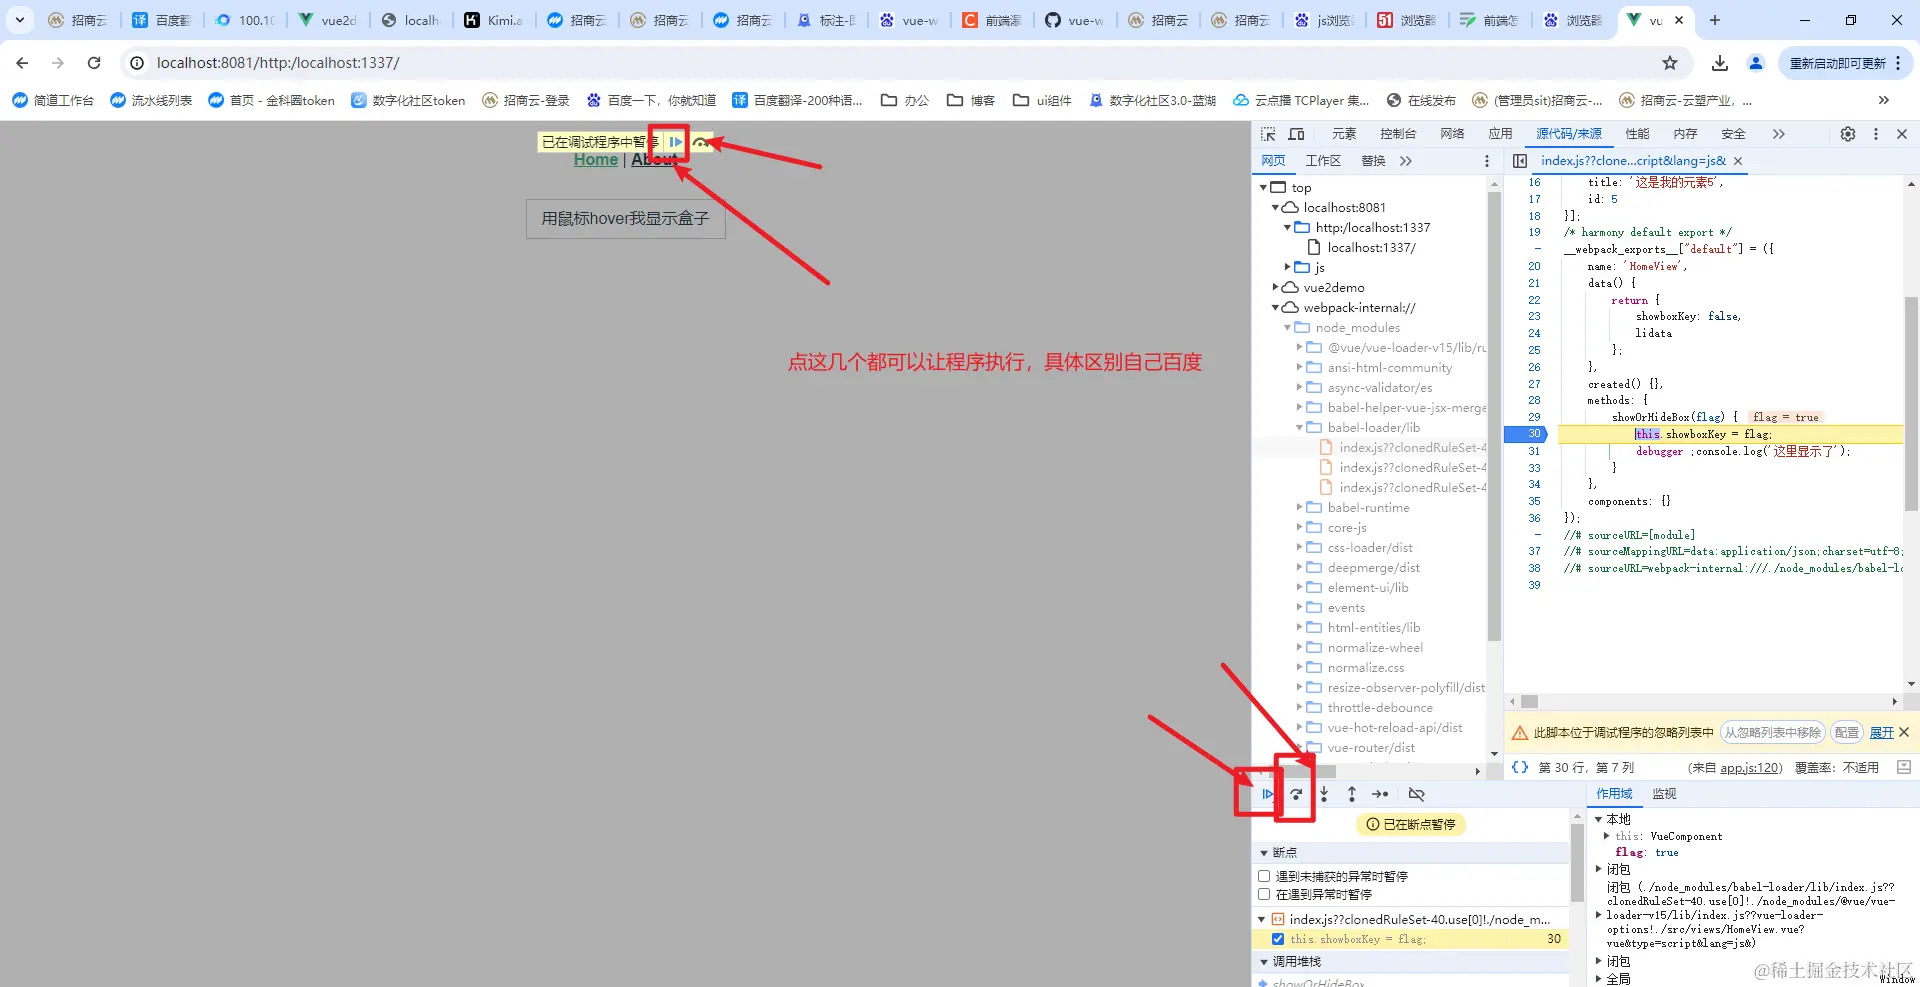Image resolution: width=1920 pixels, height=987 pixels.
Task: Open the Chrome profile avatar
Action: [1756, 63]
